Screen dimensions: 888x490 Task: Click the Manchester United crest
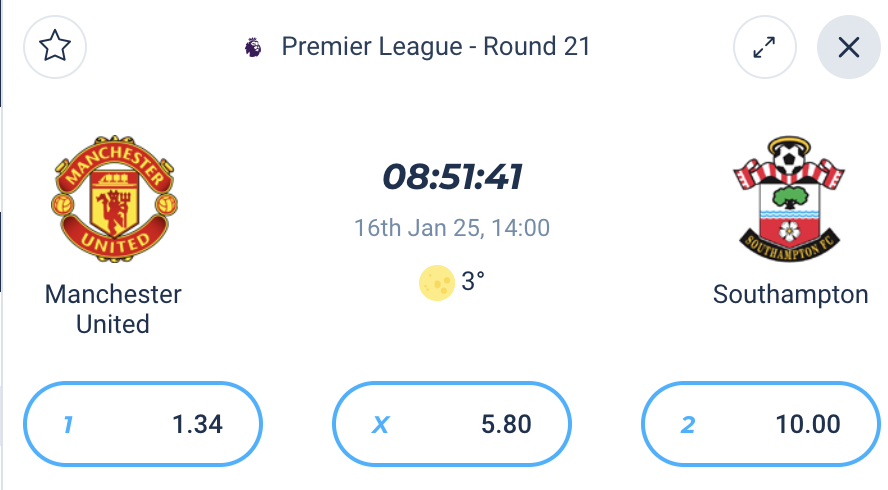coord(114,198)
